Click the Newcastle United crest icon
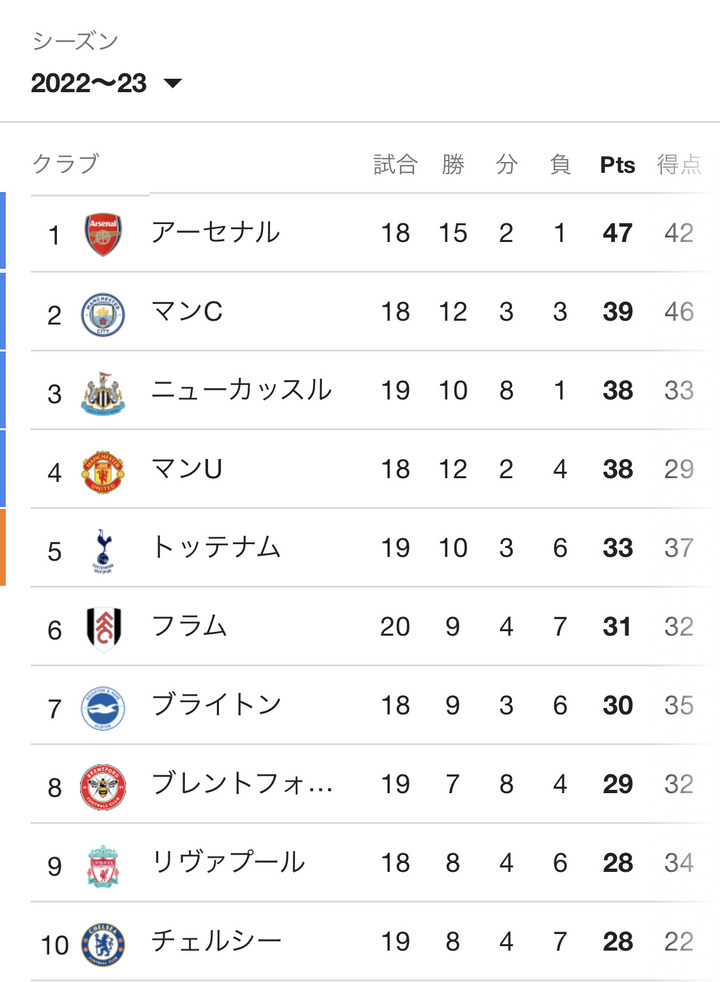720x982 pixels. click(103, 392)
